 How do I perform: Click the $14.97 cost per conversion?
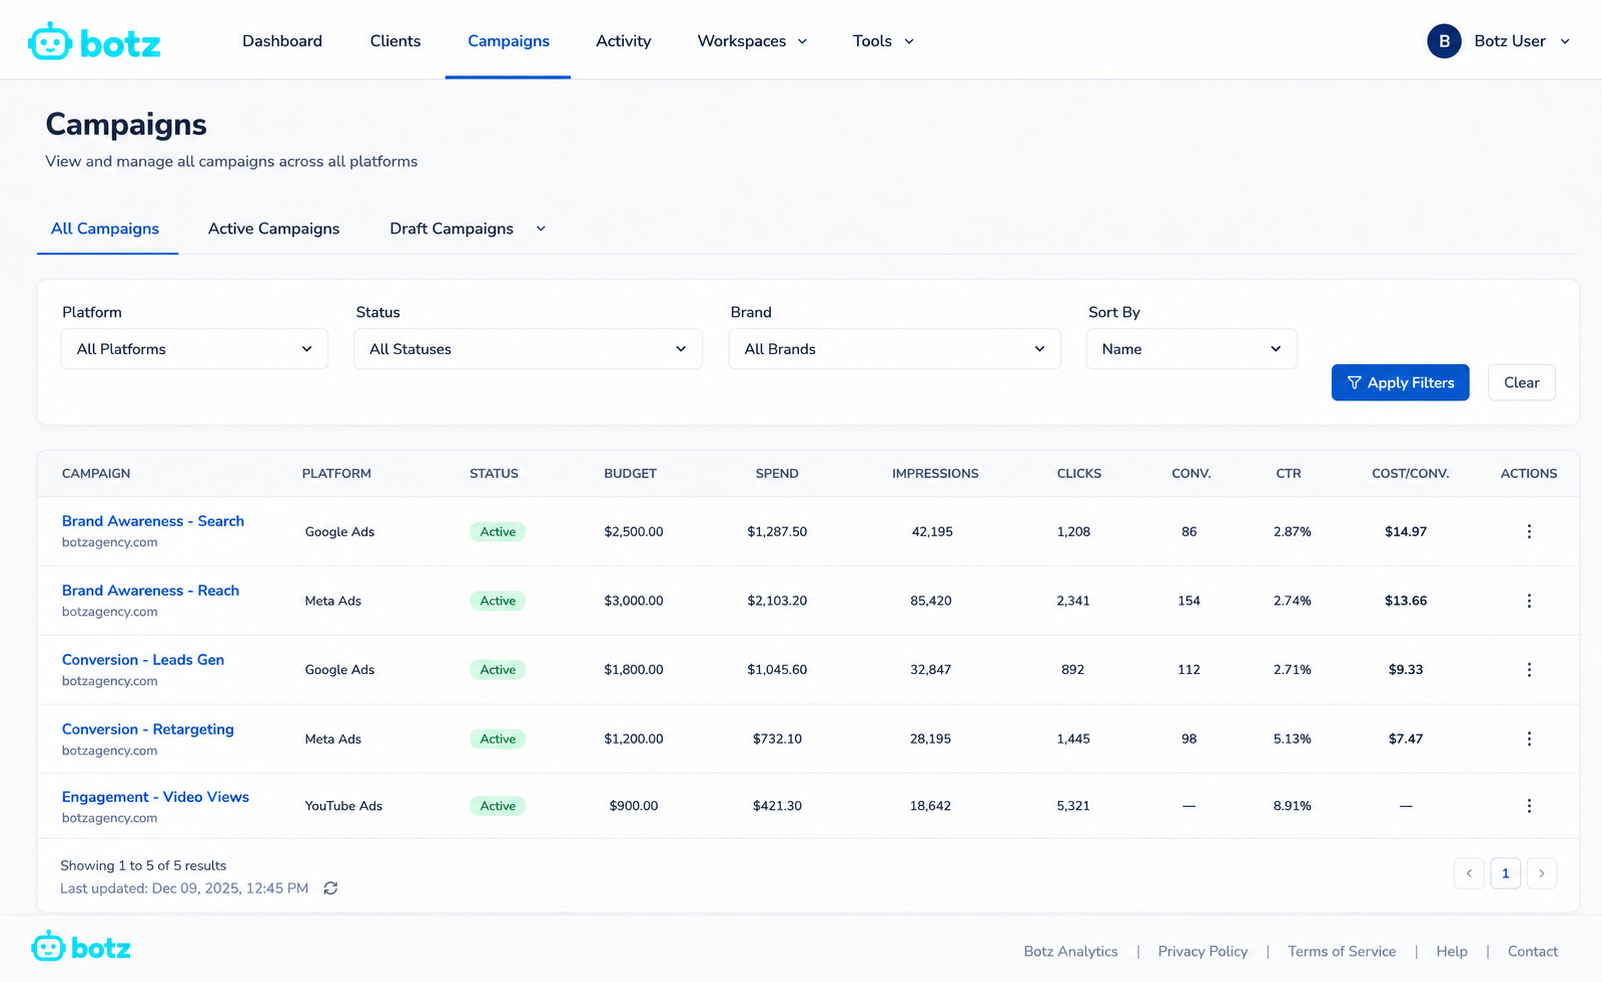pyautogui.click(x=1405, y=532)
